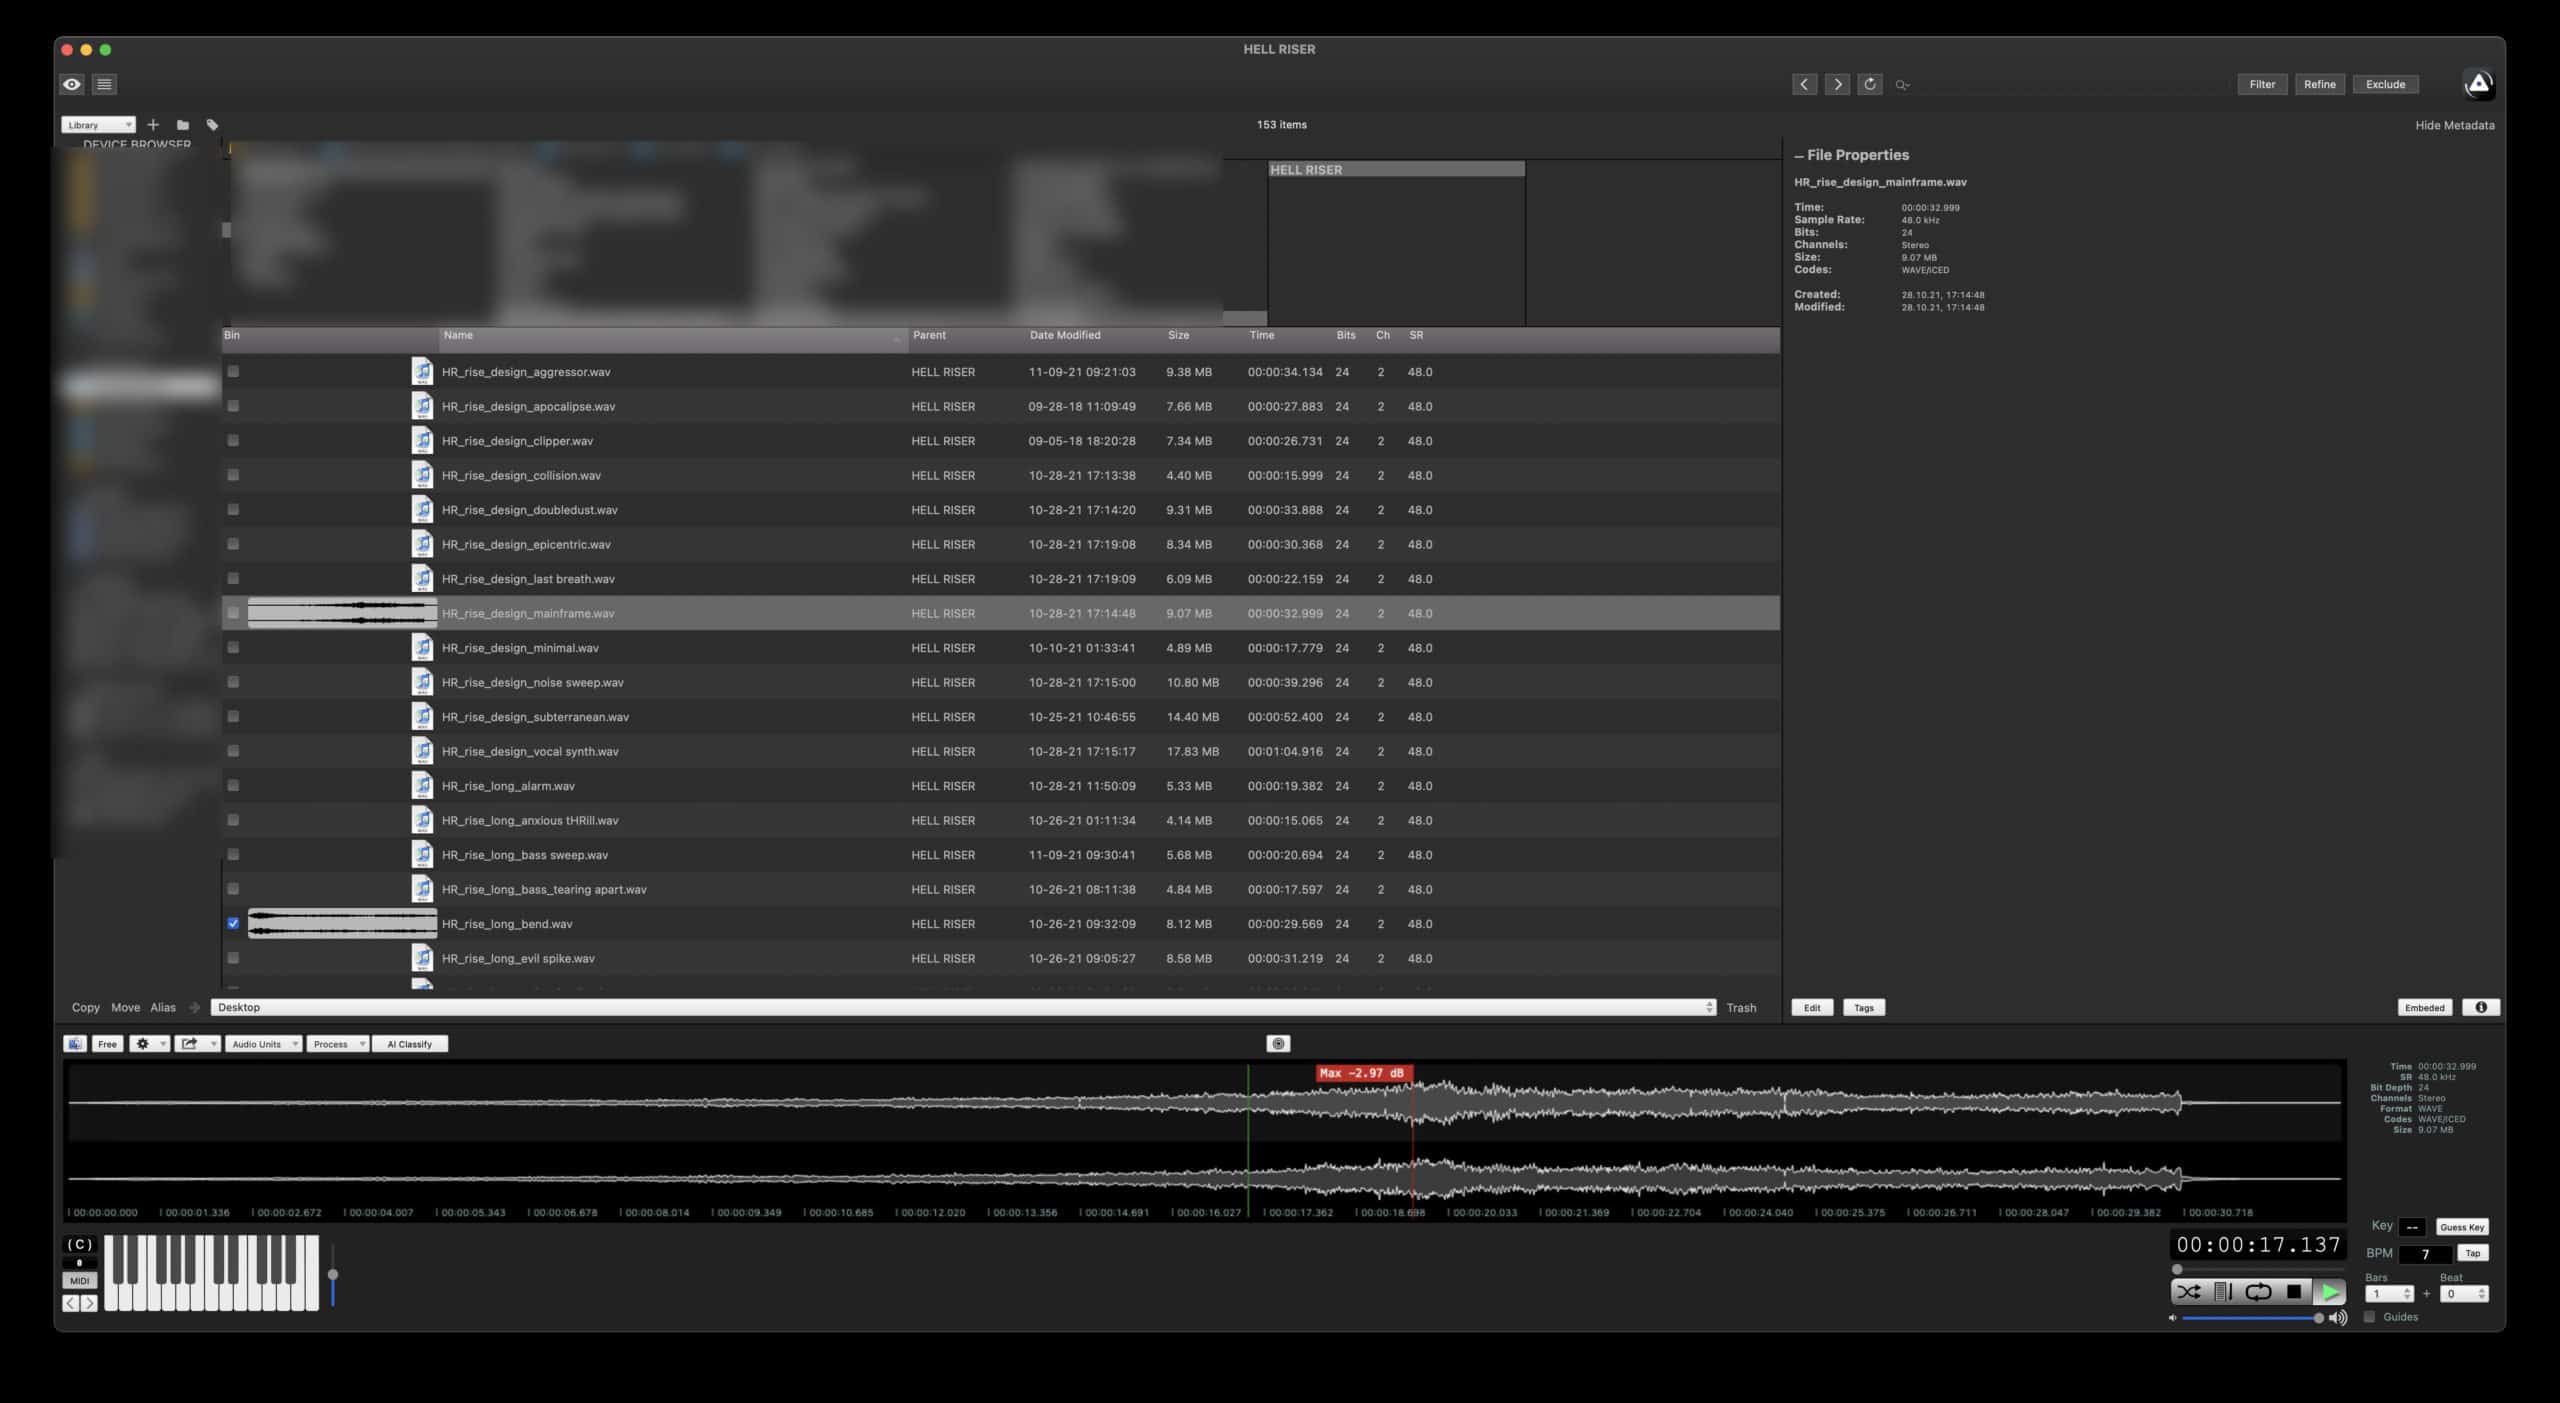Click the refresh icon near search
The width and height of the screenshot is (2560, 1403).
click(x=1870, y=84)
